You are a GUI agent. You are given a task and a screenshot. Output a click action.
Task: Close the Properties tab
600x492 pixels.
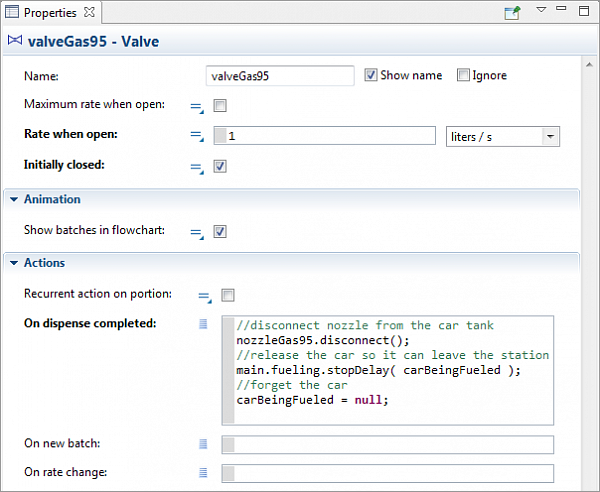pyautogui.click(x=88, y=12)
